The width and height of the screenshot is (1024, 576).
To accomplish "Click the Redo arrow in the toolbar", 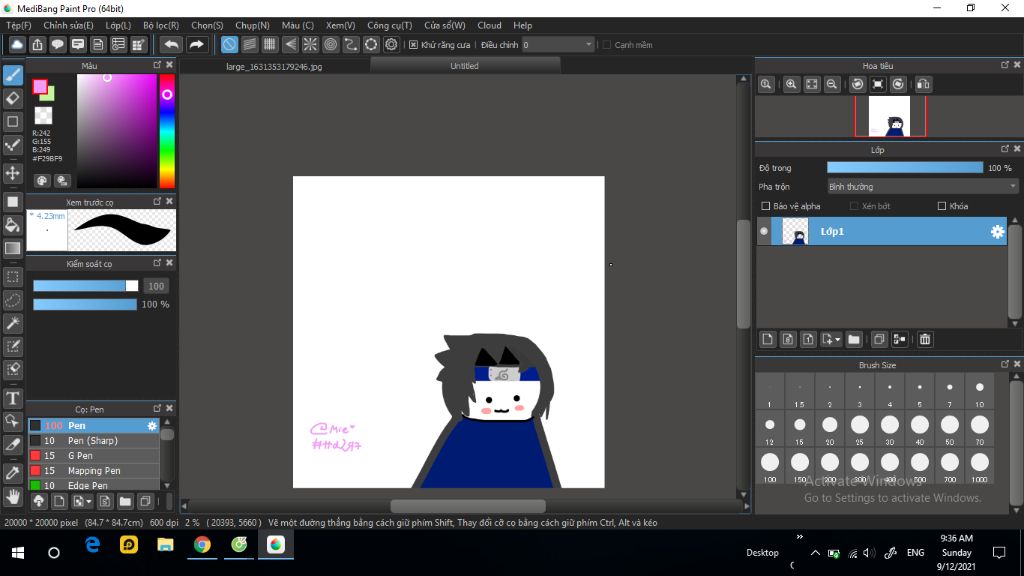I will click(196, 44).
